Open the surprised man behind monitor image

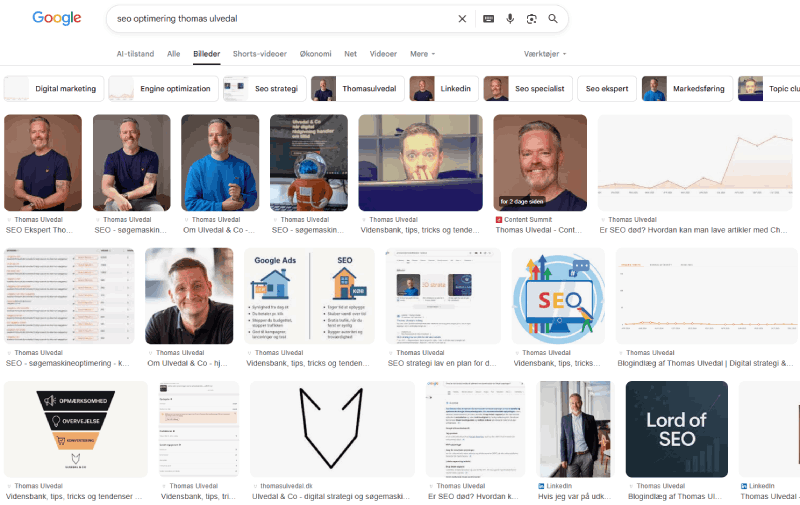[420, 163]
